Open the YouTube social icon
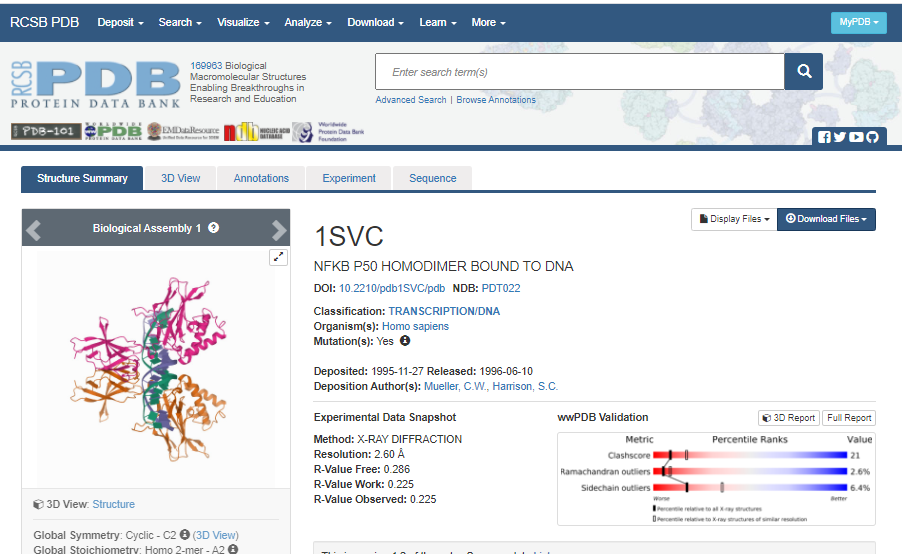This screenshot has width=902, height=554. 856,138
